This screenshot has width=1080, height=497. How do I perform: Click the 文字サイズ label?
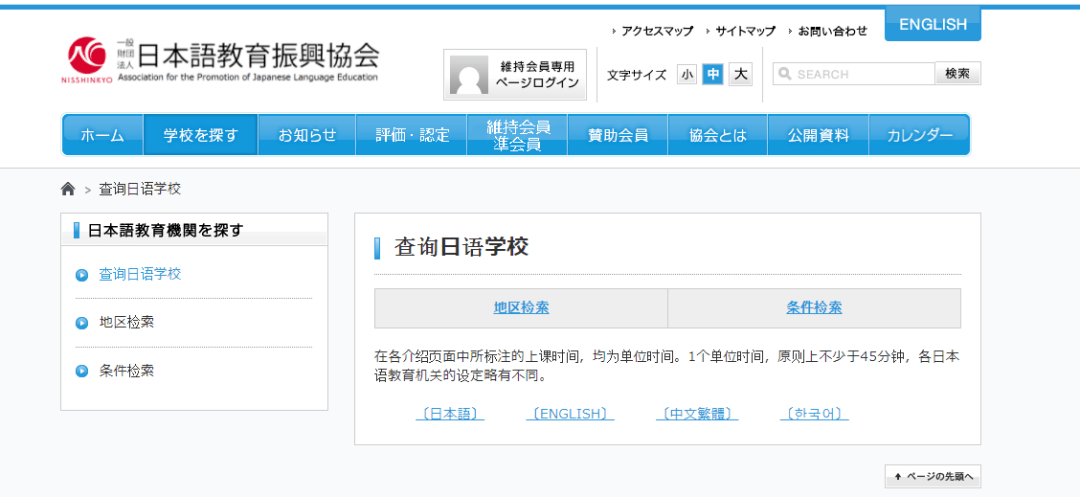pos(636,74)
